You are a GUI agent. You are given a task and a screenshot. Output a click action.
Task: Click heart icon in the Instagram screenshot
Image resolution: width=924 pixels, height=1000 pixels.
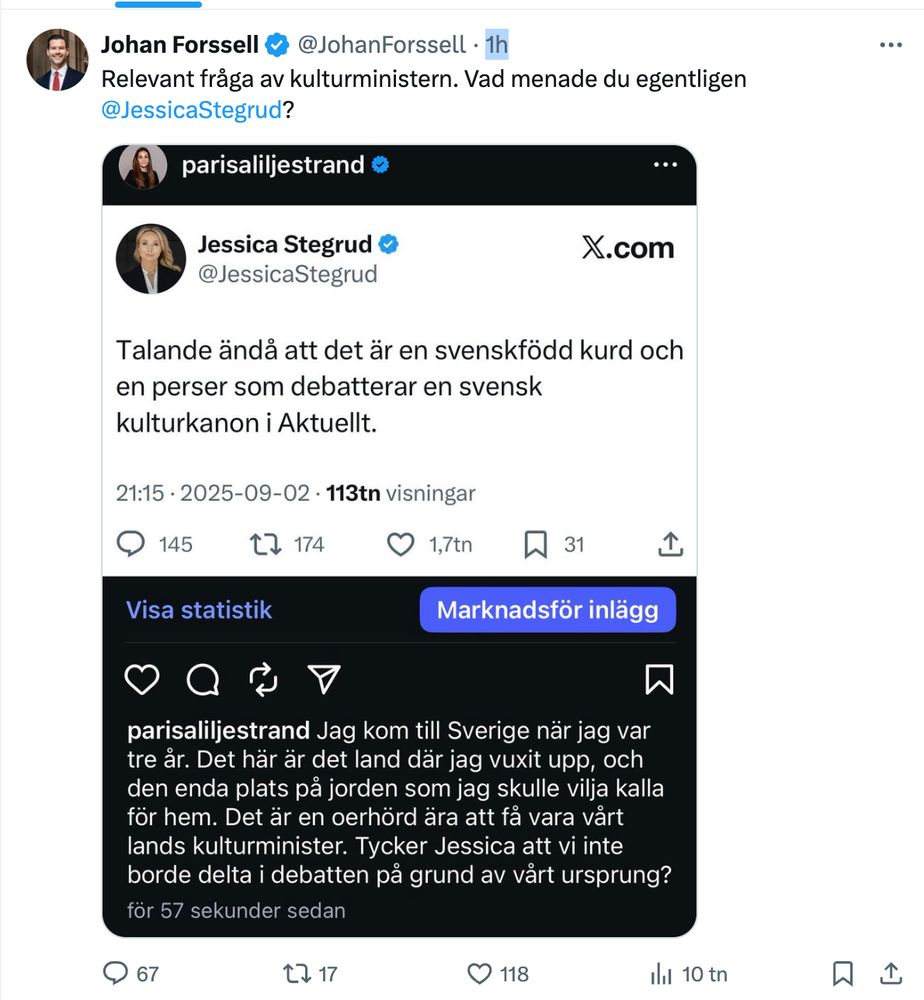click(x=142, y=679)
